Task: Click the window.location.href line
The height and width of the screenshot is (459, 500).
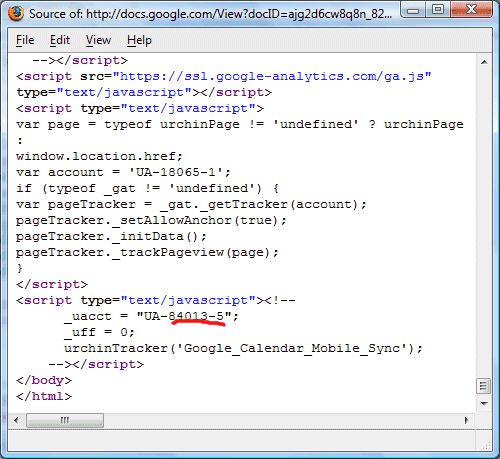Action: pyautogui.click(x=99, y=156)
